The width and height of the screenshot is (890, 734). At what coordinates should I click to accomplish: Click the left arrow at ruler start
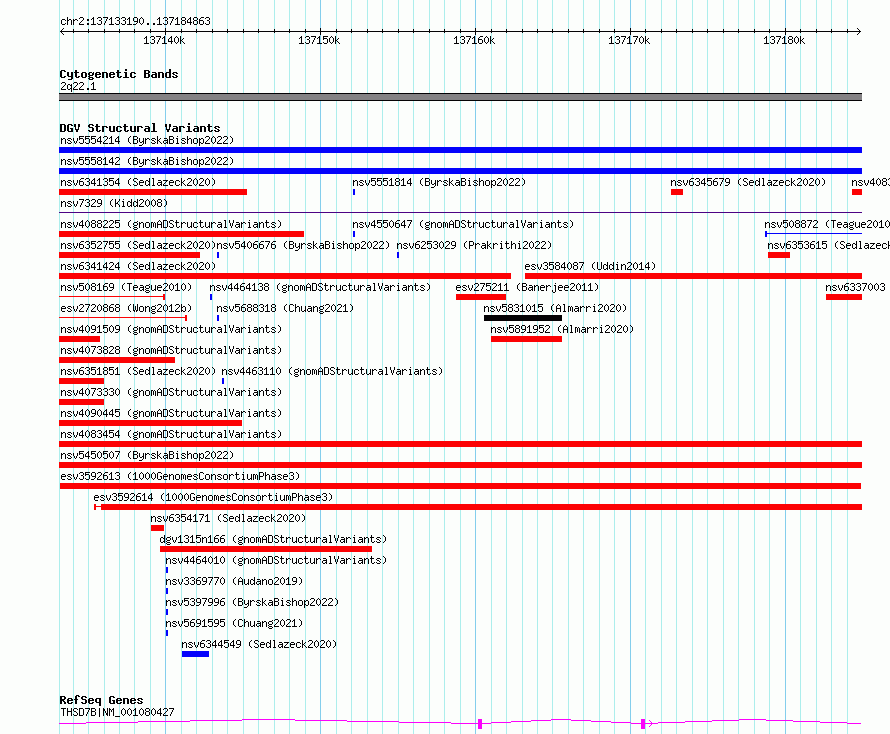pos(62,31)
